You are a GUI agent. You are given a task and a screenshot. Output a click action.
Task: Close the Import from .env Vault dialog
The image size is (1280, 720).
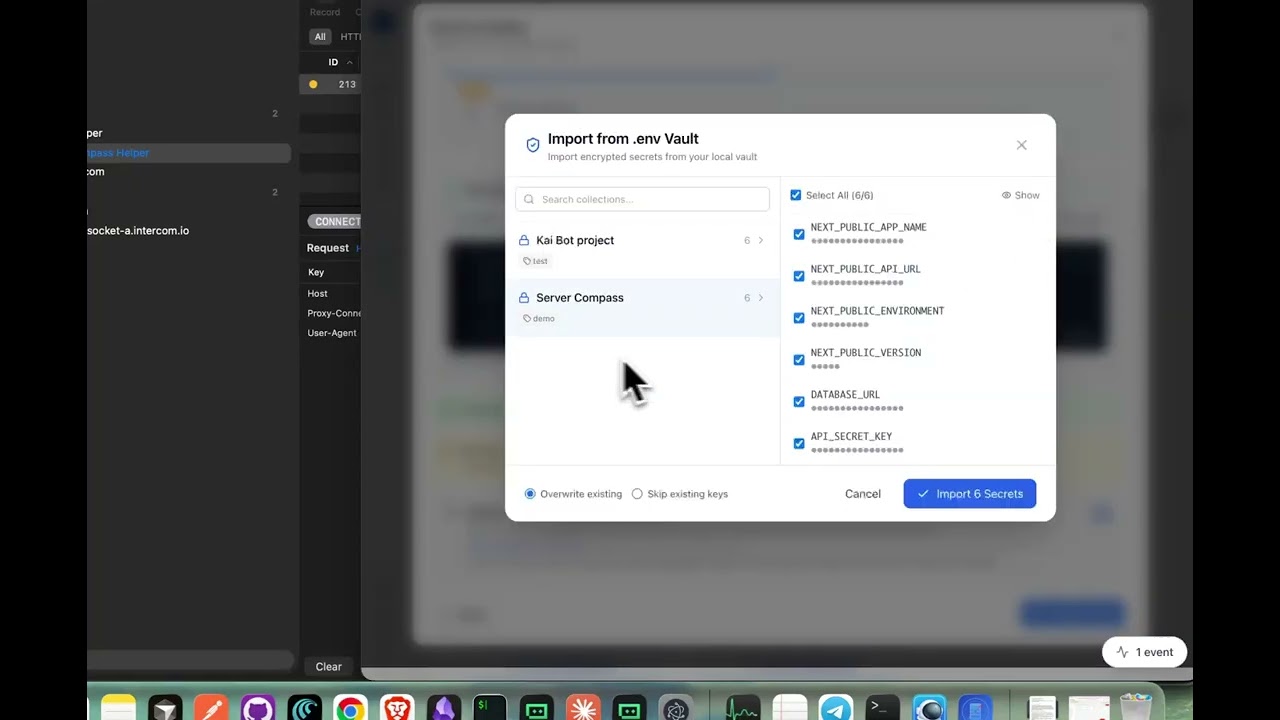[1021, 145]
